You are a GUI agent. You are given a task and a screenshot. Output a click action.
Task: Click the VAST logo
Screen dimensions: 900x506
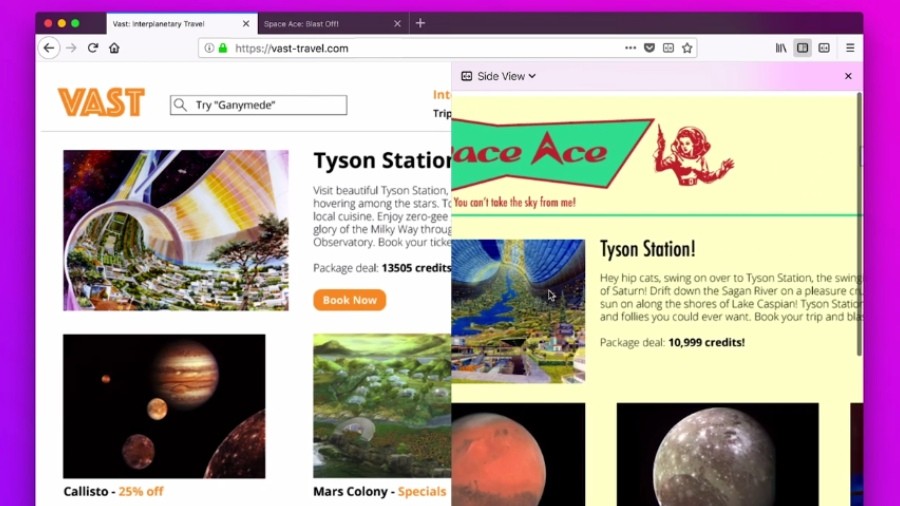click(101, 102)
